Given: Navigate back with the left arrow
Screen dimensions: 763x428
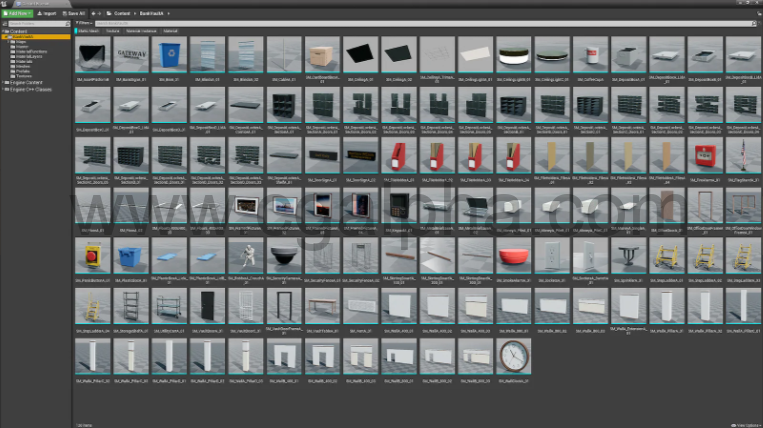Looking at the screenshot, I should [x=92, y=12].
